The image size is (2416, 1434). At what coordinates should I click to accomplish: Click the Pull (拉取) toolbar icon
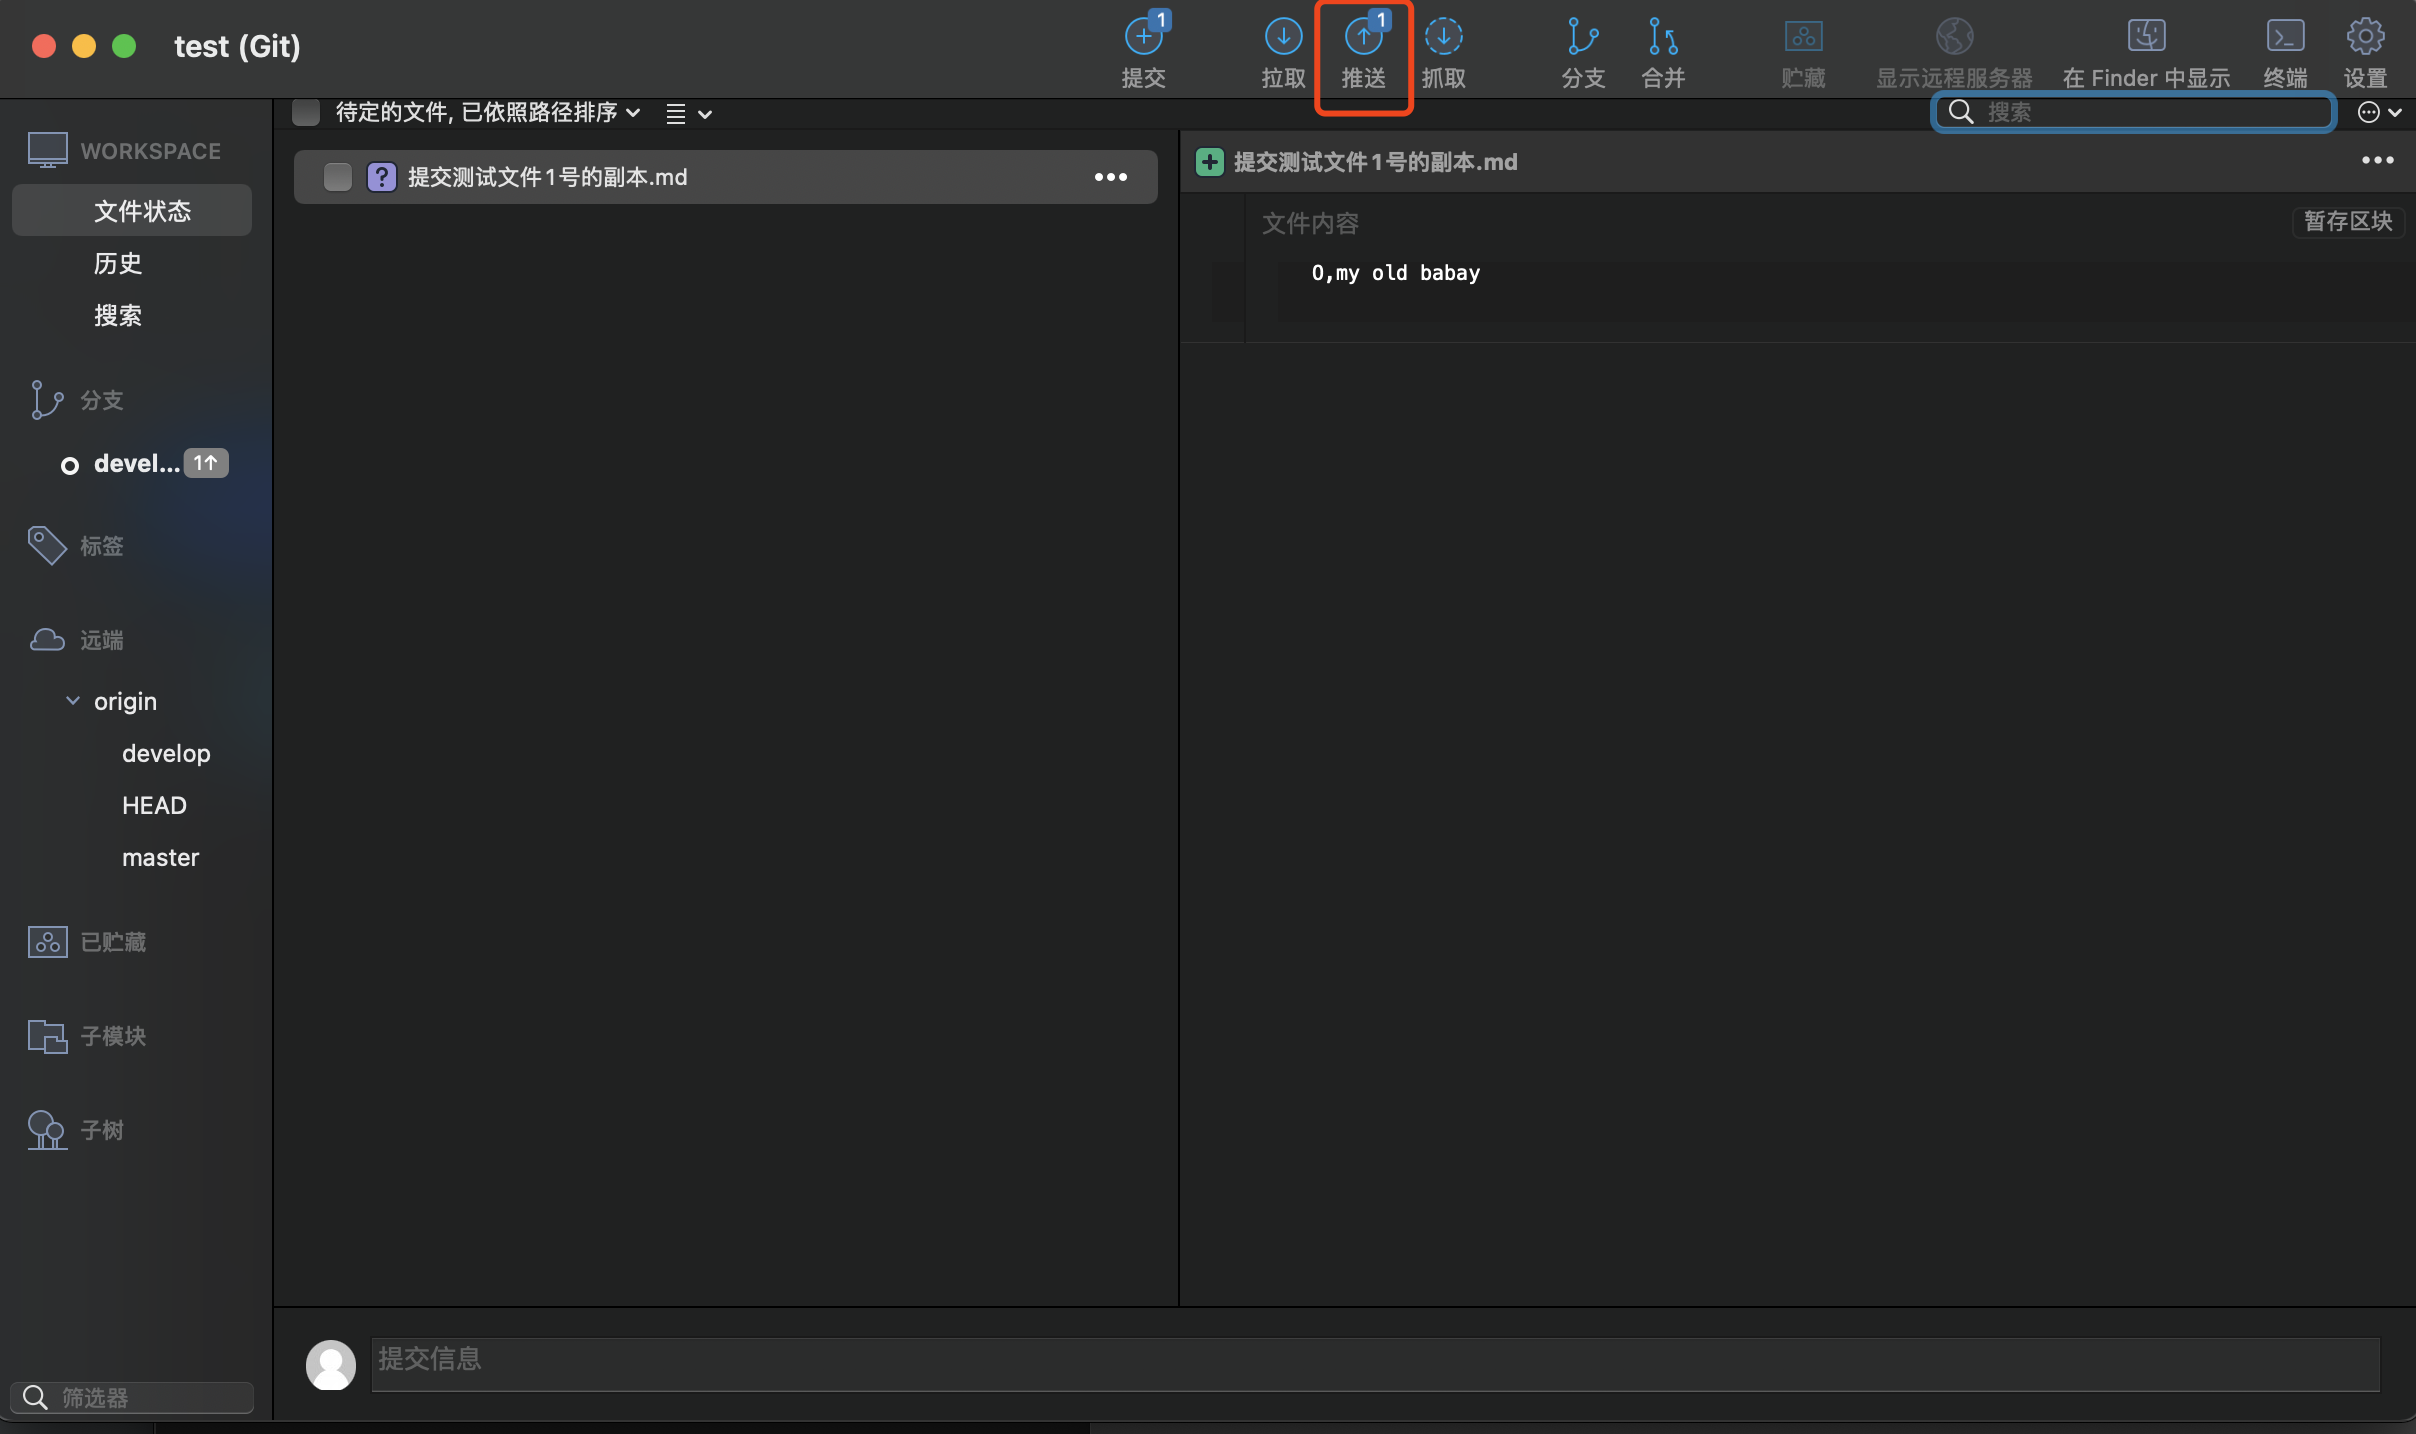(1283, 36)
